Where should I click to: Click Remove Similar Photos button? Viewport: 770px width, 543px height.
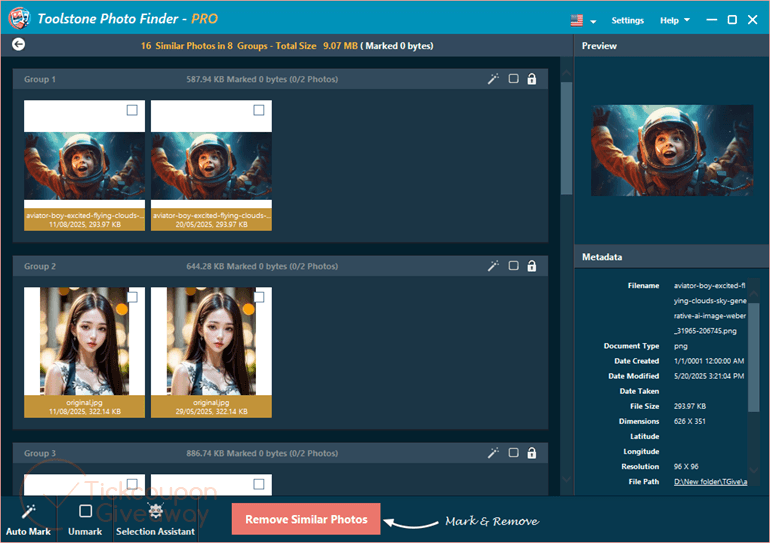pos(306,519)
